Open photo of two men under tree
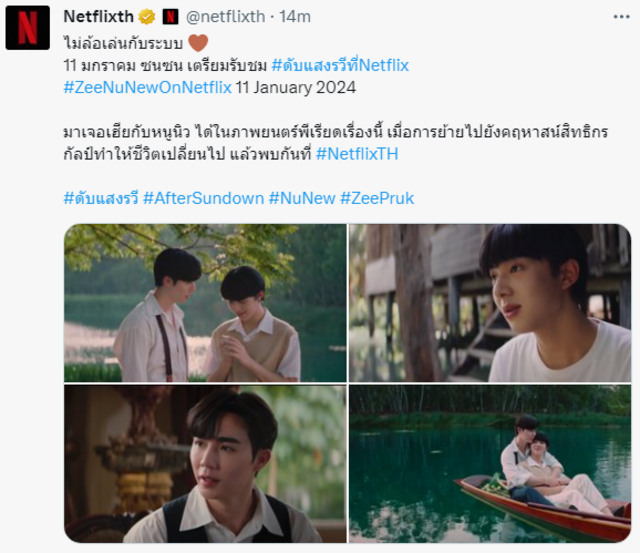The width and height of the screenshot is (640, 553). [x=205, y=303]
